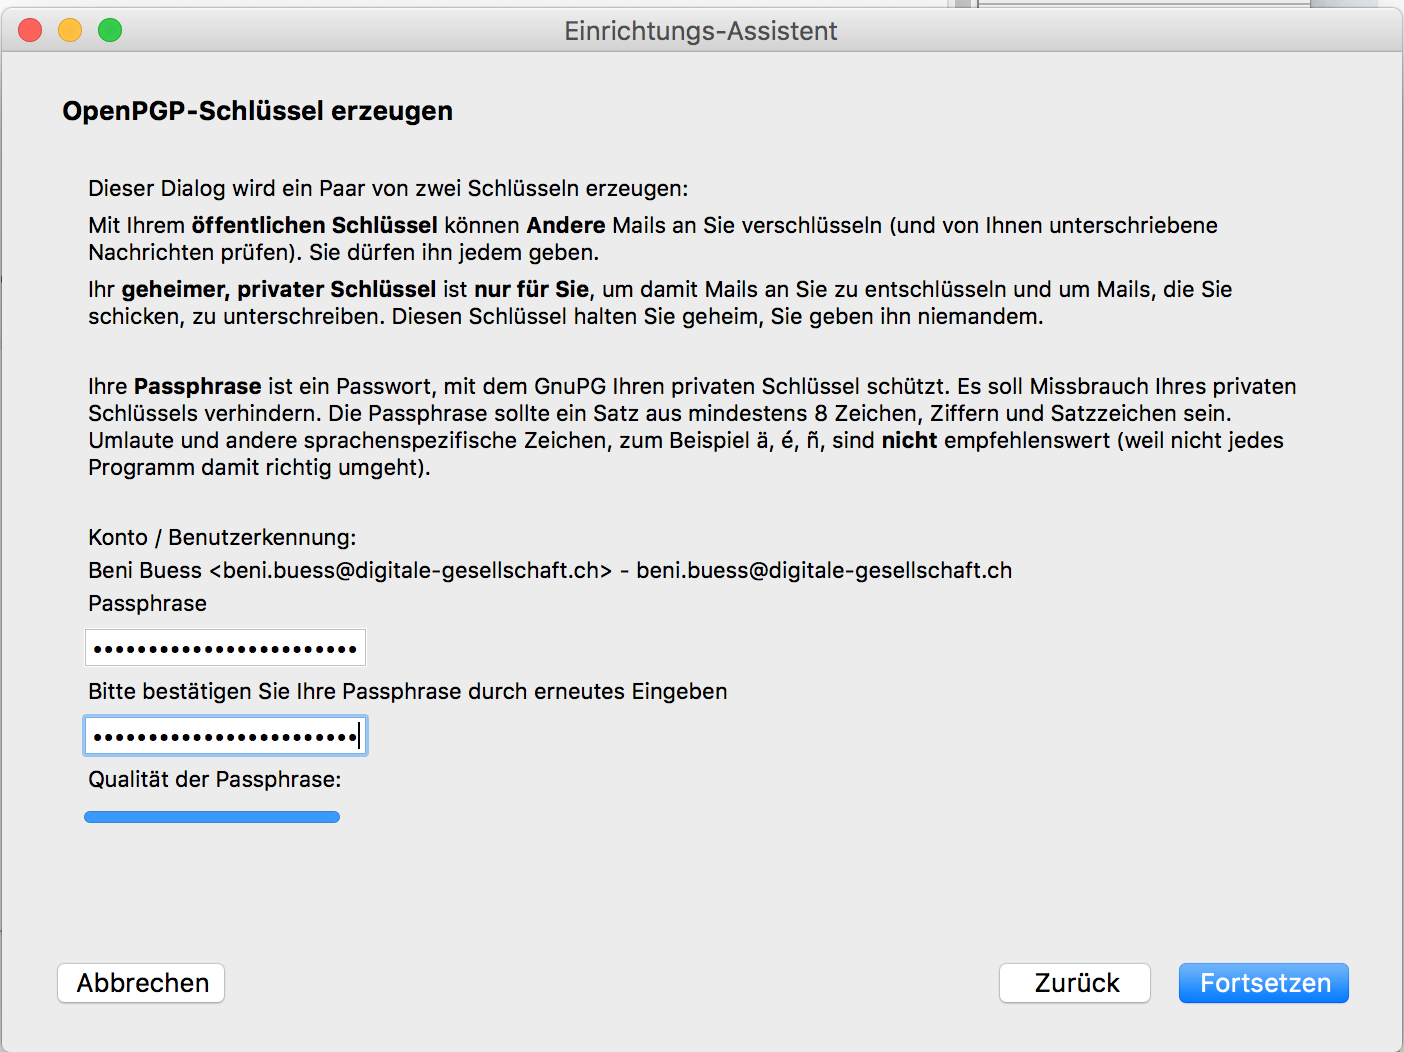The height and width of the screenshot is (1052, 1404).
Task: Select the Beni Buess account identity line
Action: pos(550,570)
